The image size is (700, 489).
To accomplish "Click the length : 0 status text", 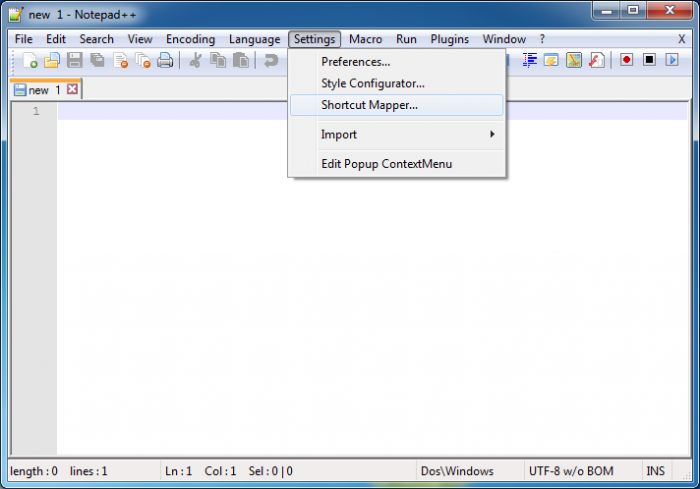I will tap(34, 471).
